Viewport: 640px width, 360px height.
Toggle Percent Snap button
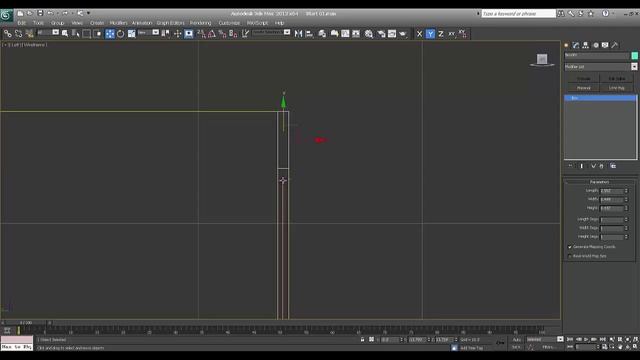pyautogui.click(x=222, y=34)
